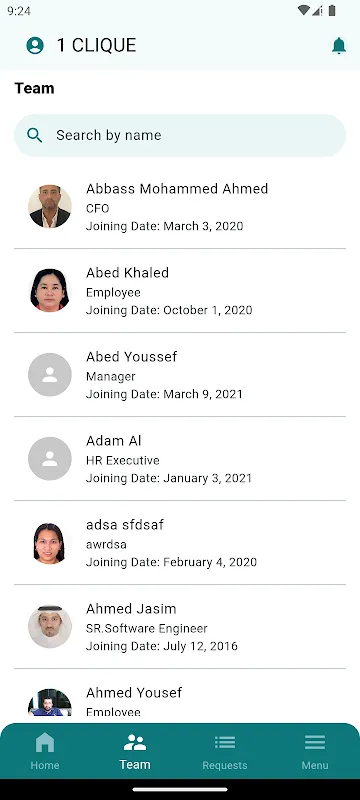Open Abed Youssef Manager entry
The width and height of the screenshot is (360, 800).
coord(180,374)
